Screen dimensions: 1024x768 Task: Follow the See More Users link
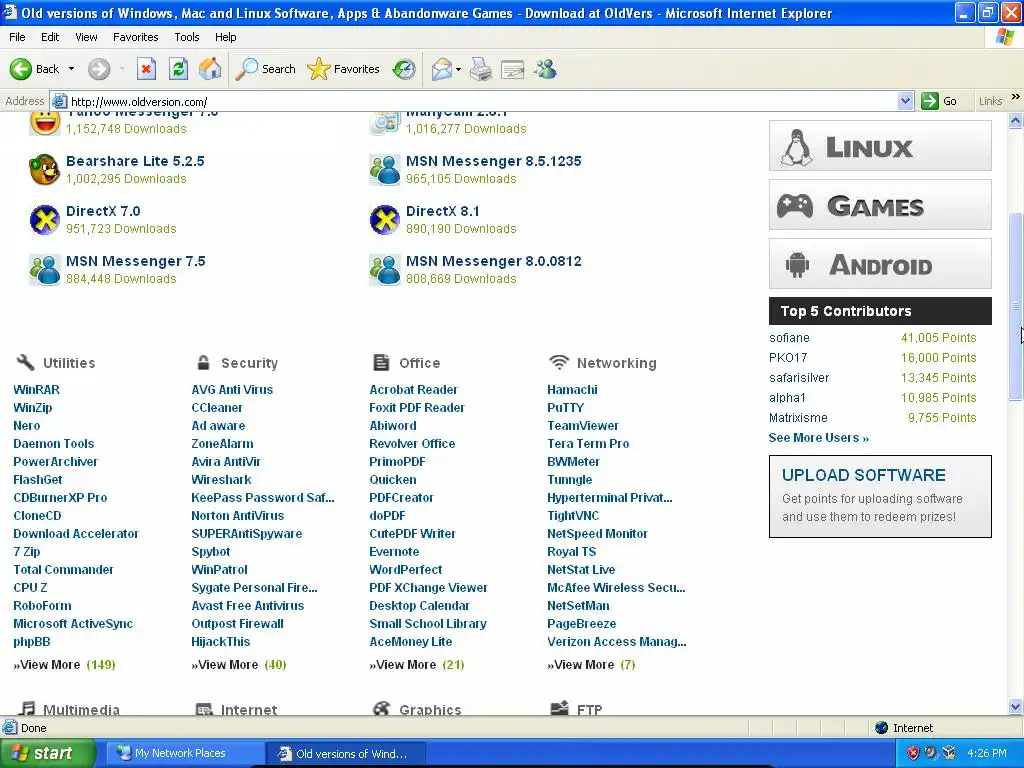point(818,438)
